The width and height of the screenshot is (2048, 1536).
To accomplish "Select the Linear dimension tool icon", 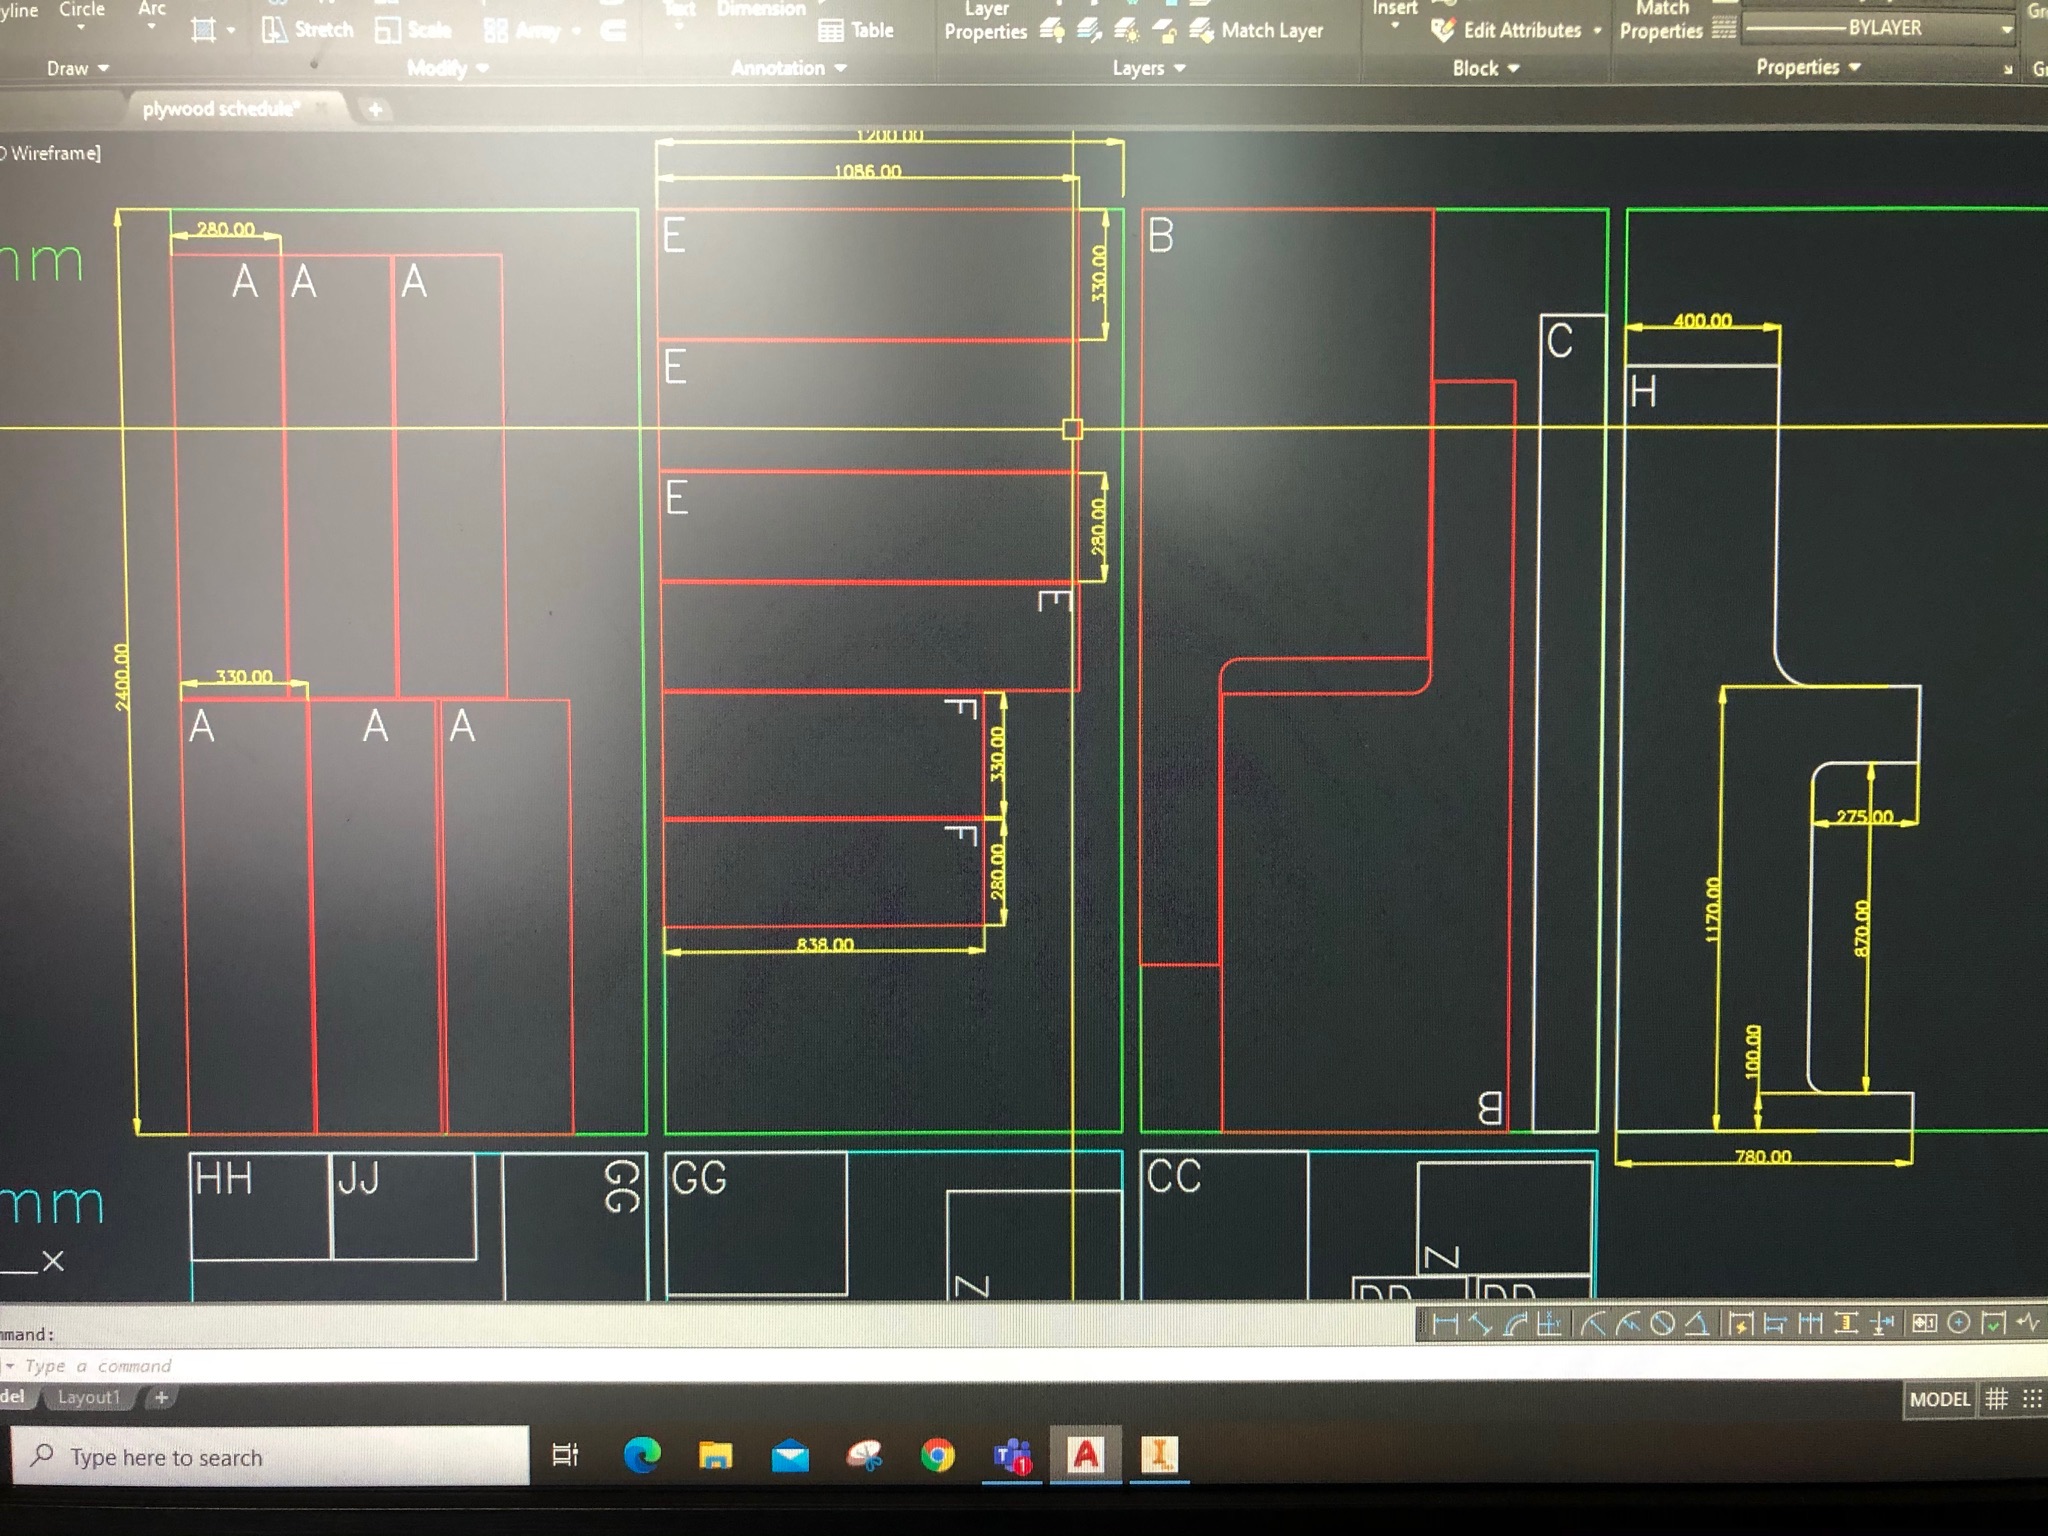I will click(1445, 1325).
